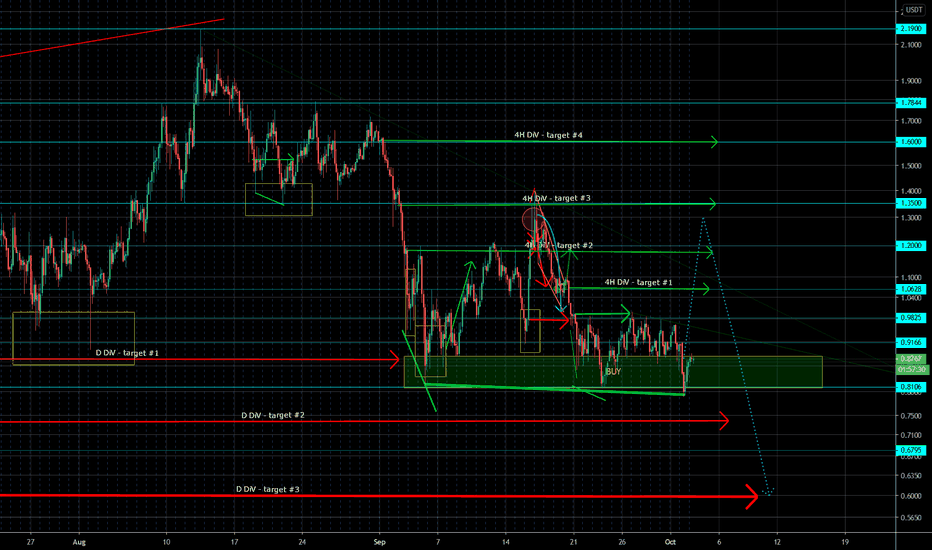Click the Sep date on time axis
Viewport: 932px width, 550px height.
pyautogui.click(x=379, y=542)
